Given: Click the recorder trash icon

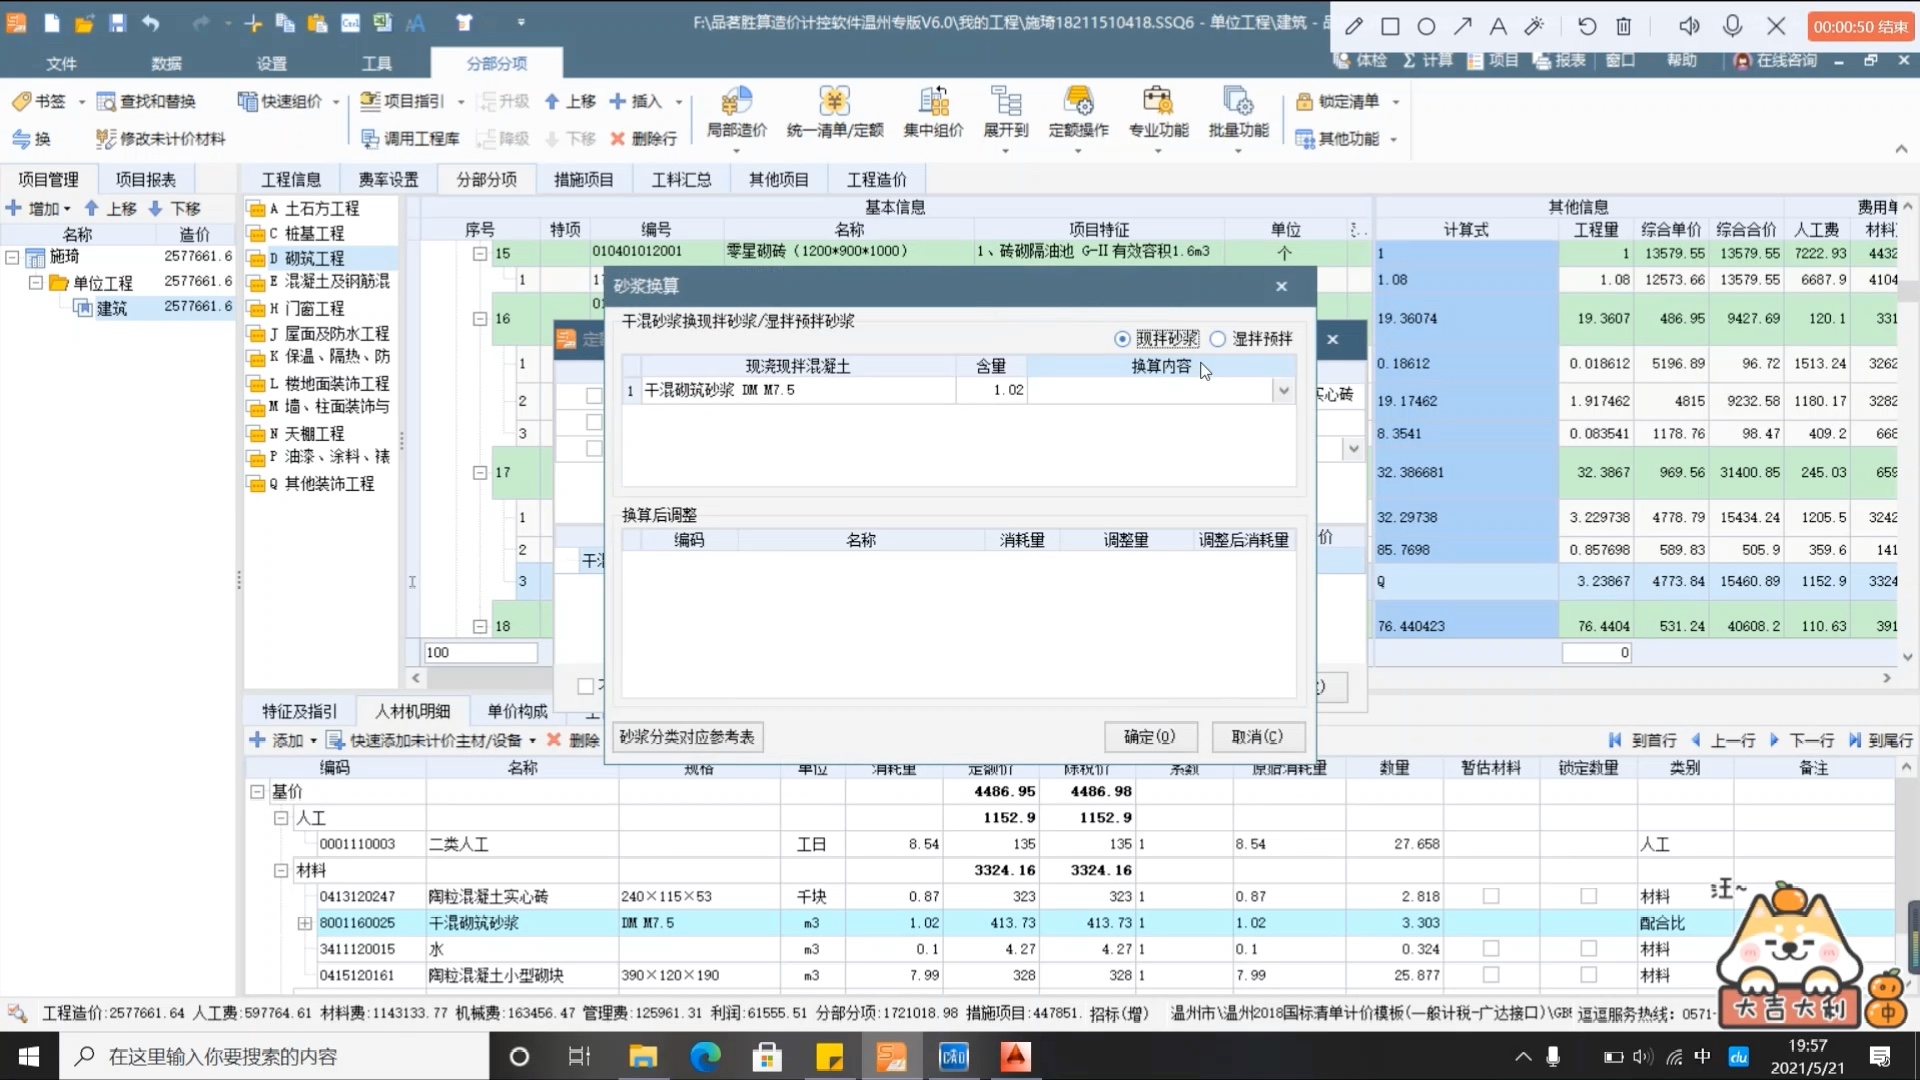Looking at the screenshot, I should [1624, 26].
